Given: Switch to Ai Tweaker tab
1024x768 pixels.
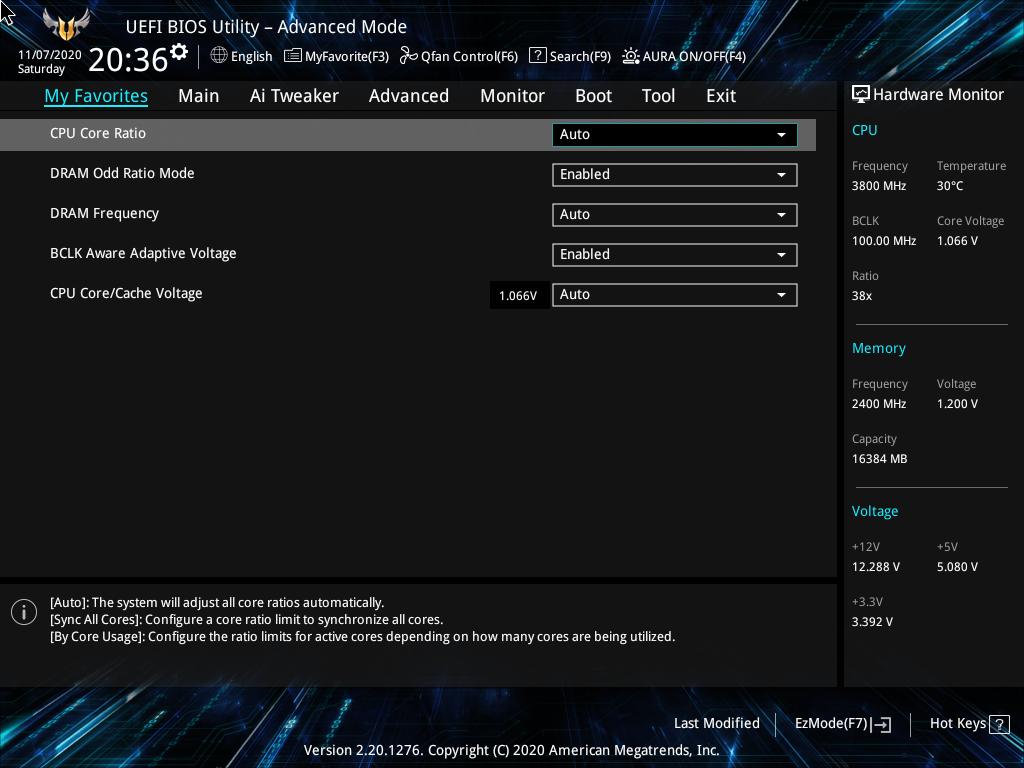Looking at the screenshot, I should click(x=294, y=96).
